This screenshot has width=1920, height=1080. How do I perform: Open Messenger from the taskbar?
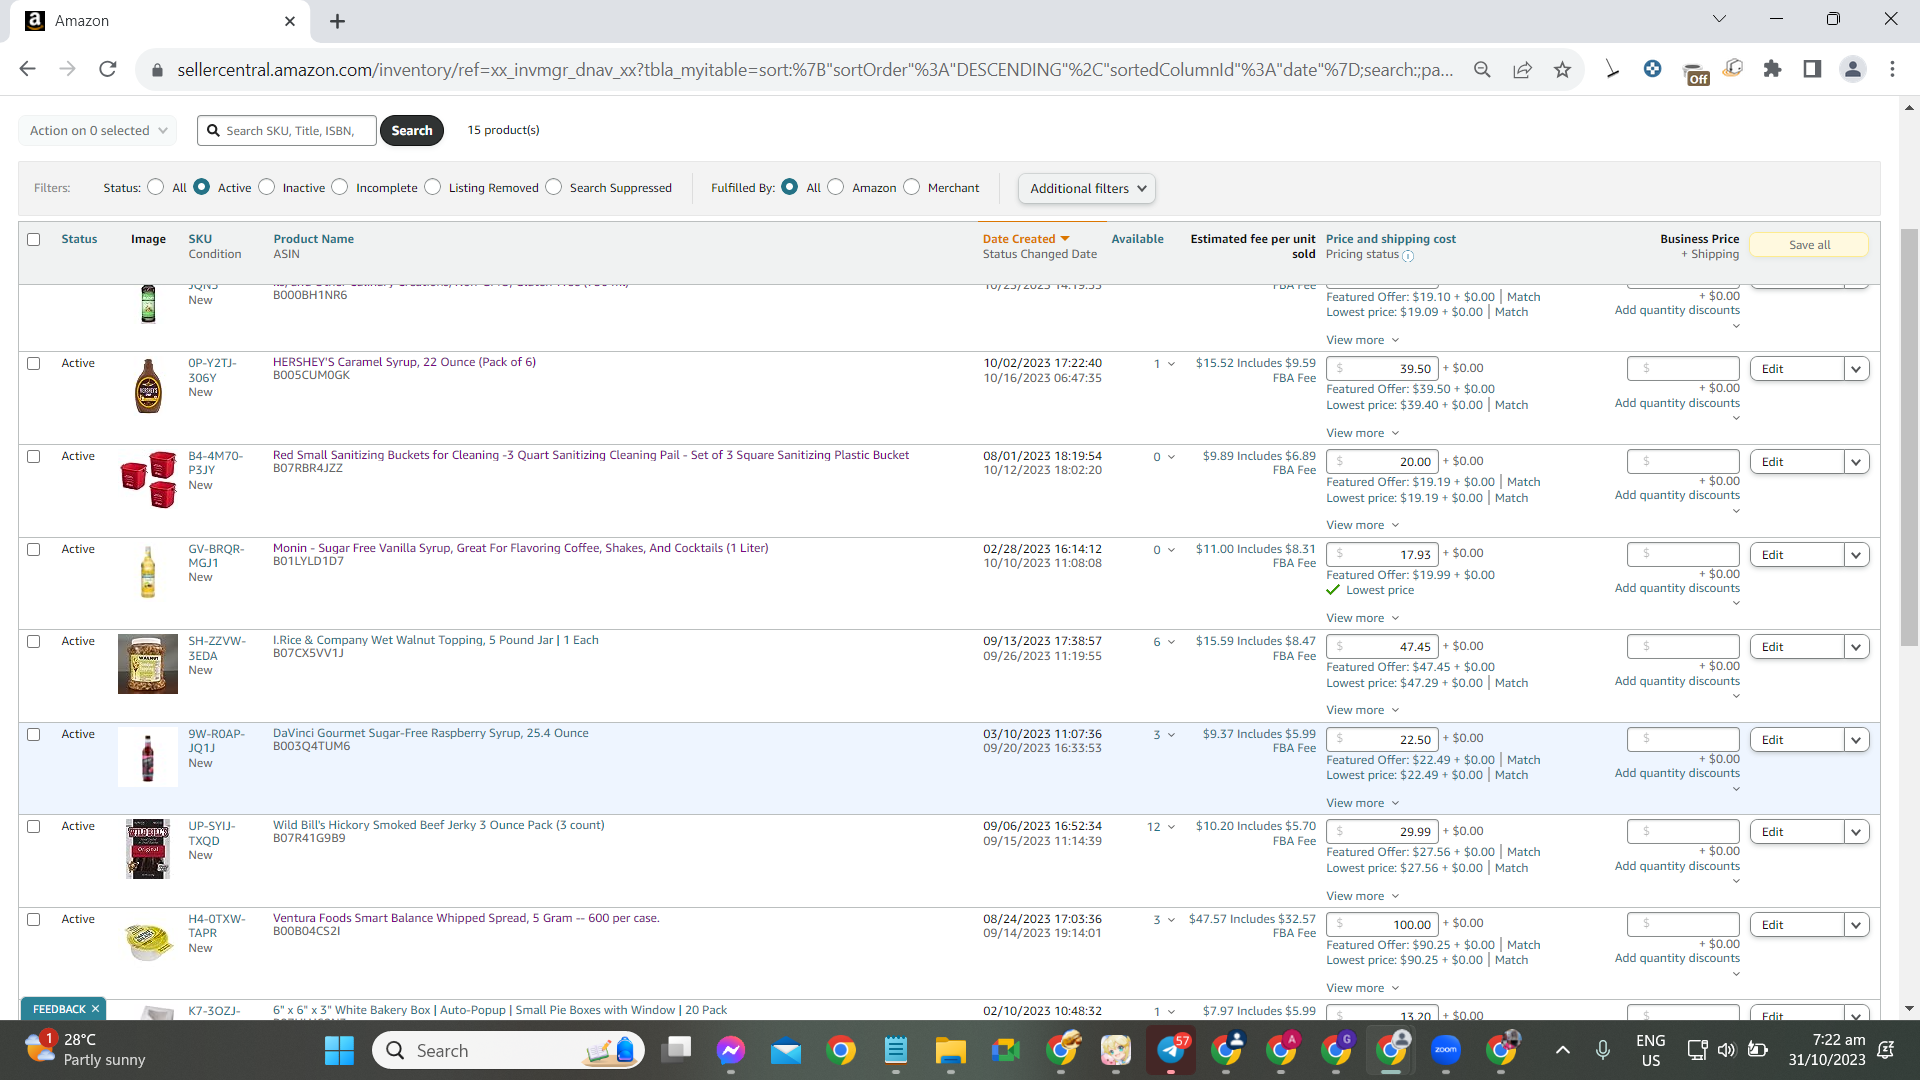pos(731,1050)
